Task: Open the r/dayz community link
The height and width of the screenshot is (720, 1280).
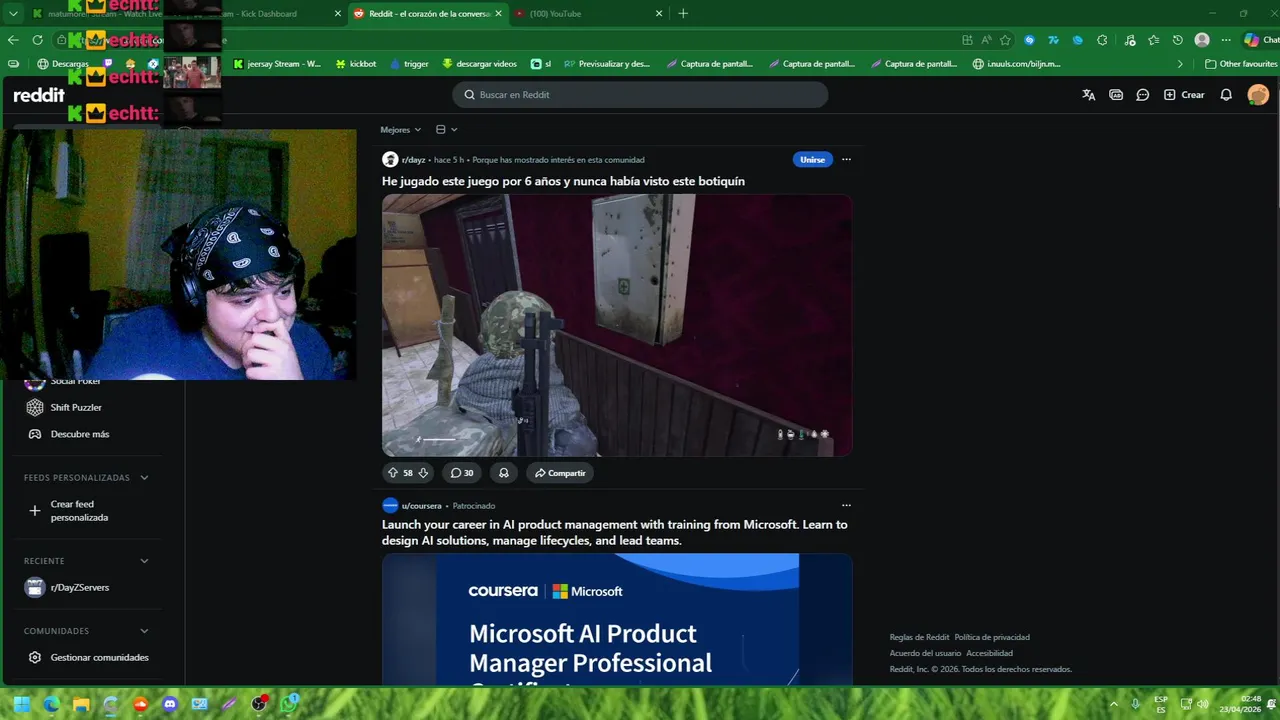Action: tap(413, 160)
